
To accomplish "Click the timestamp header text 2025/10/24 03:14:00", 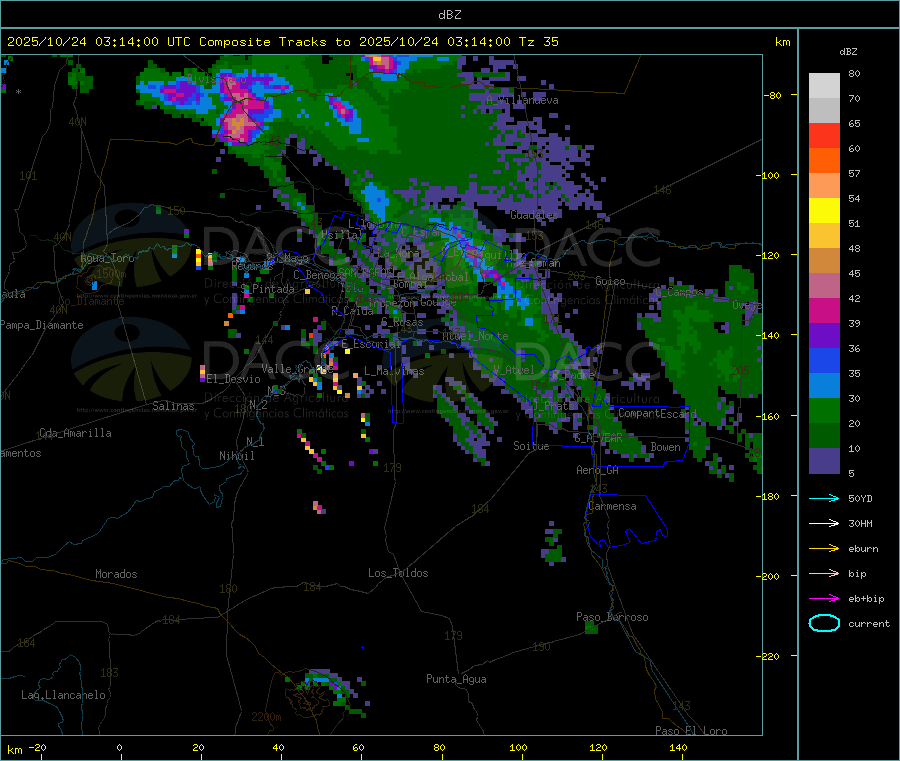I will (83, 42).
